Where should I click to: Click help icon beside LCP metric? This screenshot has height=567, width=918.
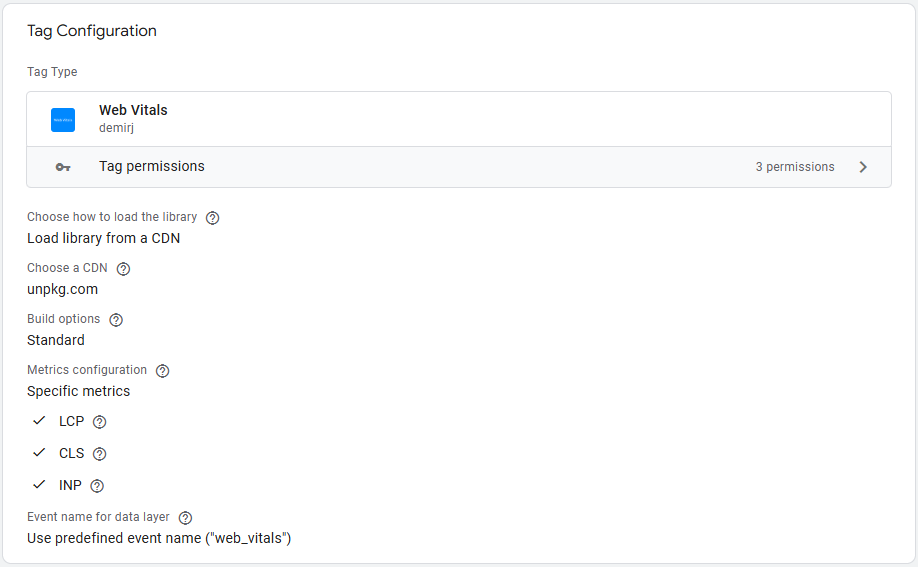click(99, 422)
